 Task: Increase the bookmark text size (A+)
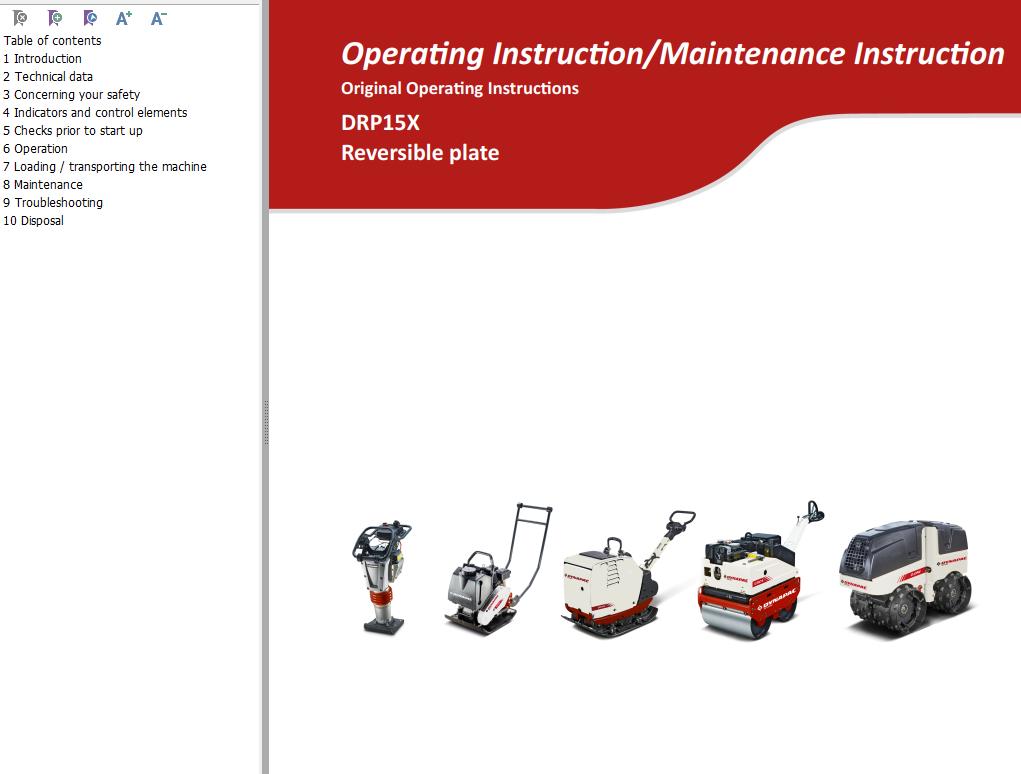click(x=124, y=18)
